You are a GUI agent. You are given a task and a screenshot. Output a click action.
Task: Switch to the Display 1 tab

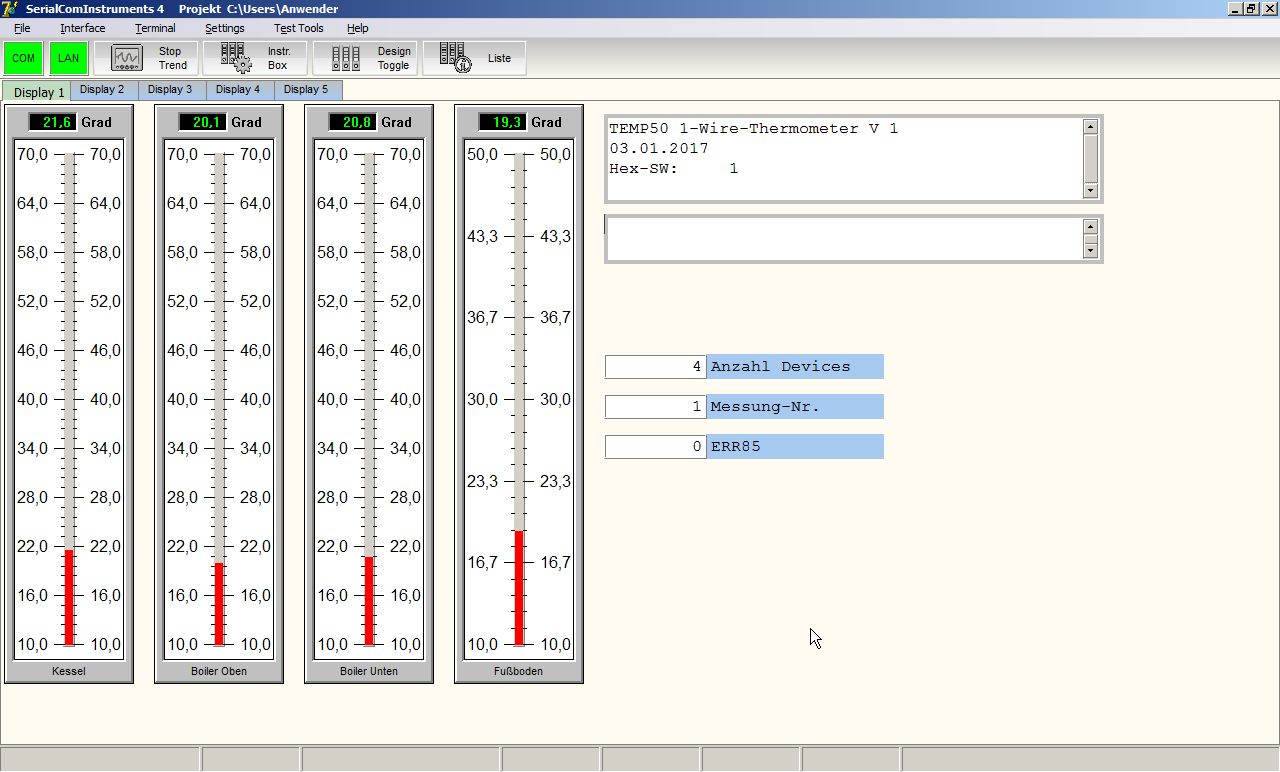[x=37, y=91]
